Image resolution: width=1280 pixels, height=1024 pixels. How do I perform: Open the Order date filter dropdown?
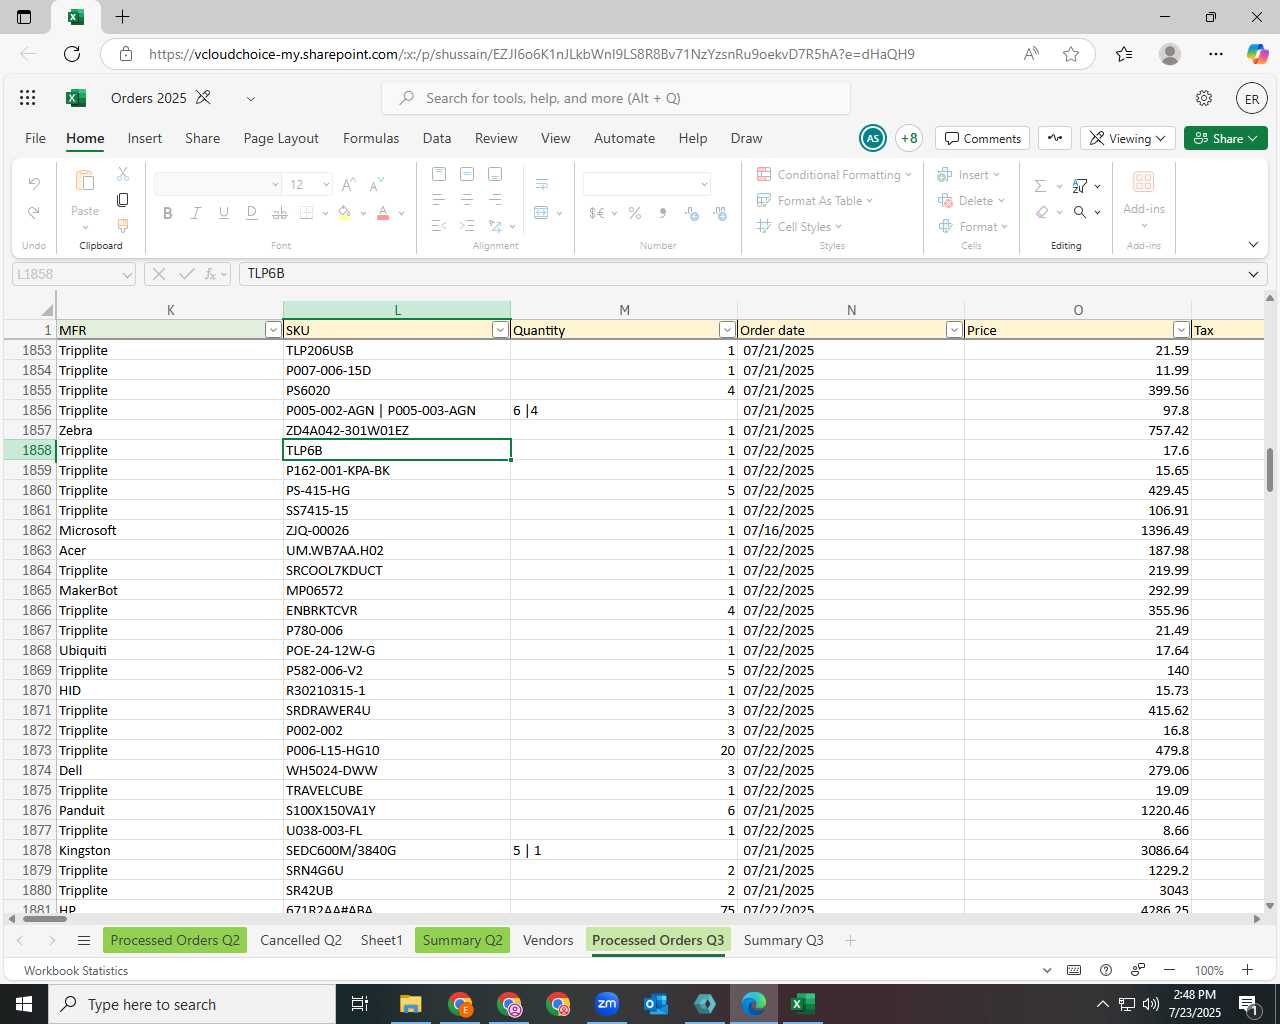(x=954, y=330)
